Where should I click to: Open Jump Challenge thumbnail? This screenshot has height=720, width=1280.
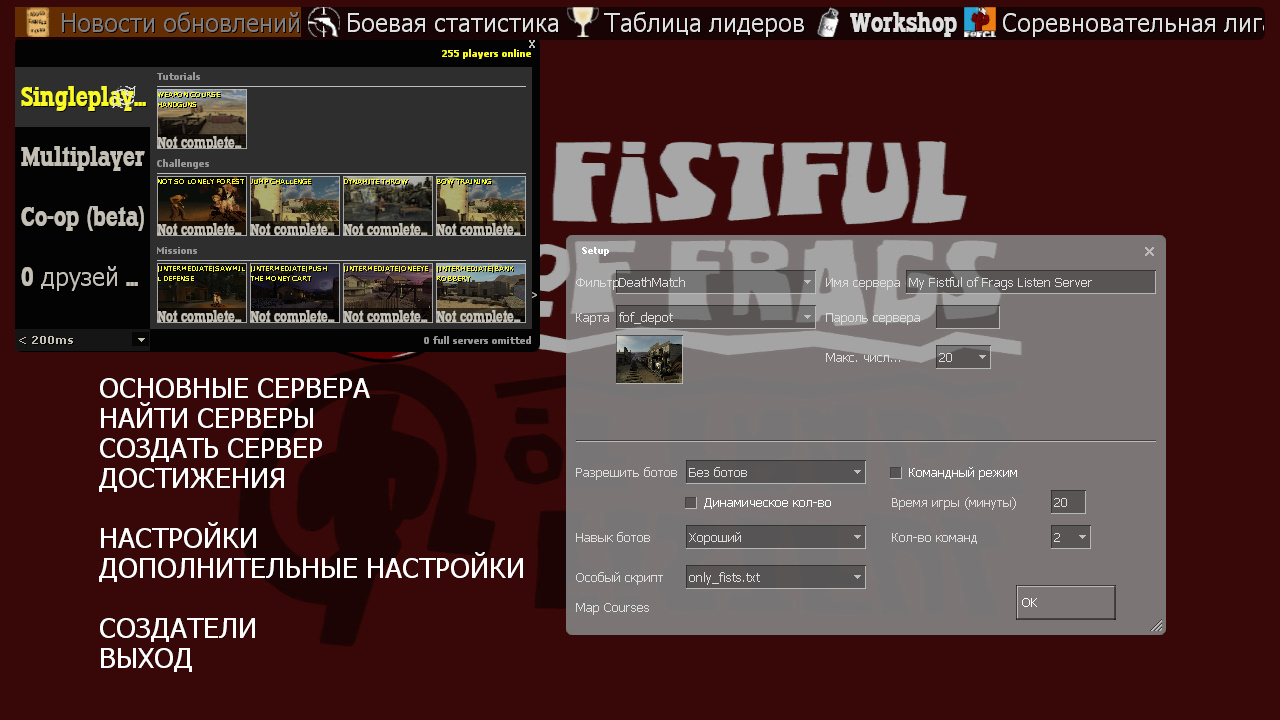click(295, 206)
